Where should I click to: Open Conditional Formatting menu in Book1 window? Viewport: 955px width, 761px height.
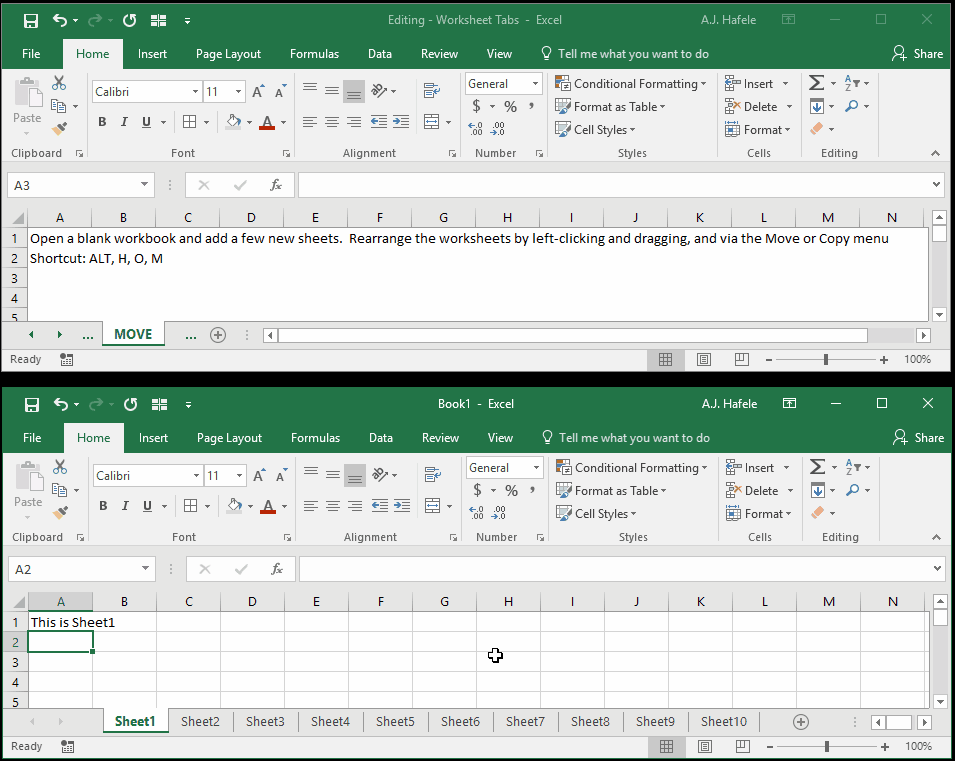pyautogui.click(x=632, y=468)
